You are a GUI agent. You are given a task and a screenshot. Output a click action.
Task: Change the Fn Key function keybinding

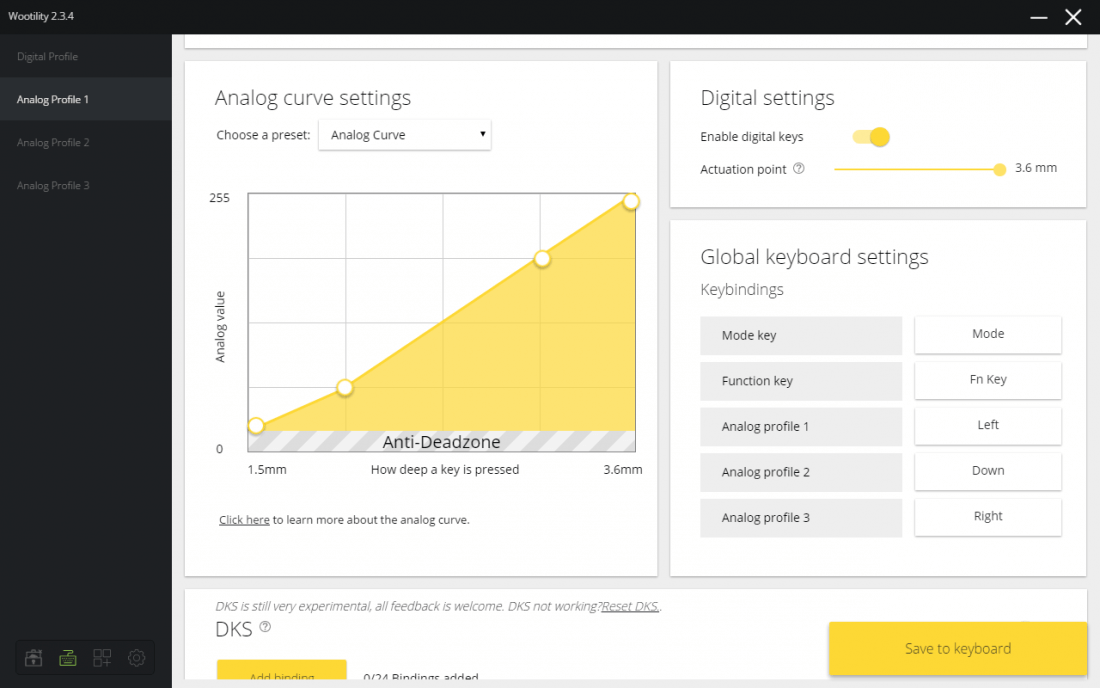(987, 380)
